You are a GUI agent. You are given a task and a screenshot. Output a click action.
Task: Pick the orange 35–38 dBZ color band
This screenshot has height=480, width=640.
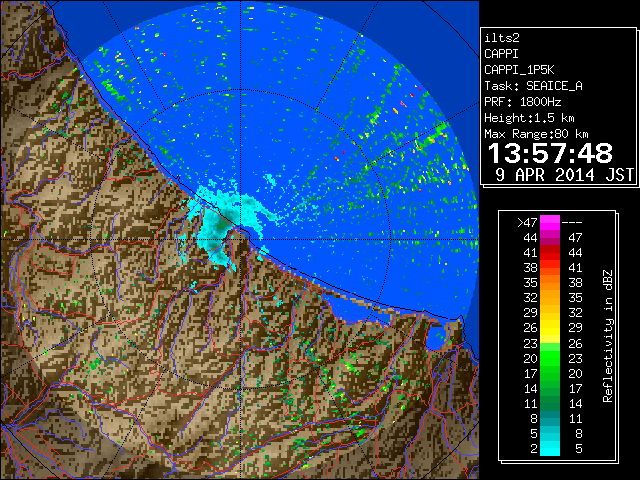tap(550, 283)
